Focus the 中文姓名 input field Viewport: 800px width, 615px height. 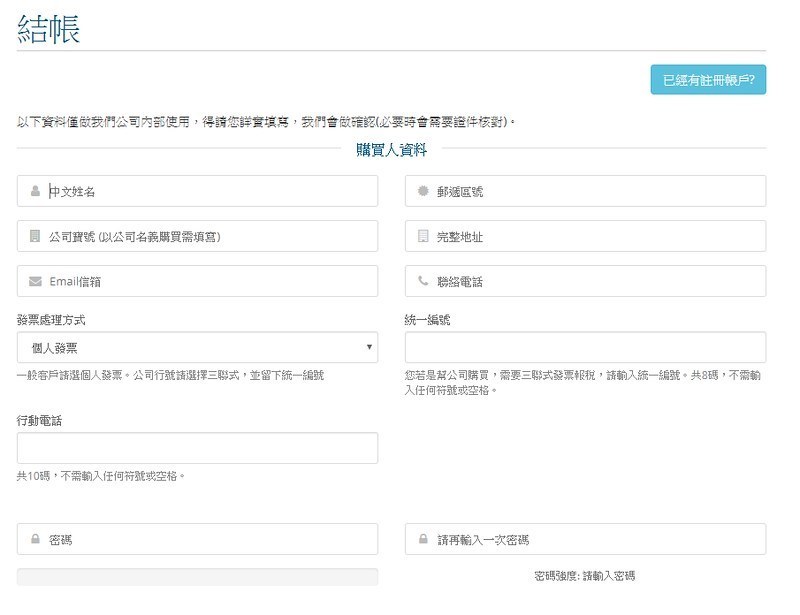point(210,191)
